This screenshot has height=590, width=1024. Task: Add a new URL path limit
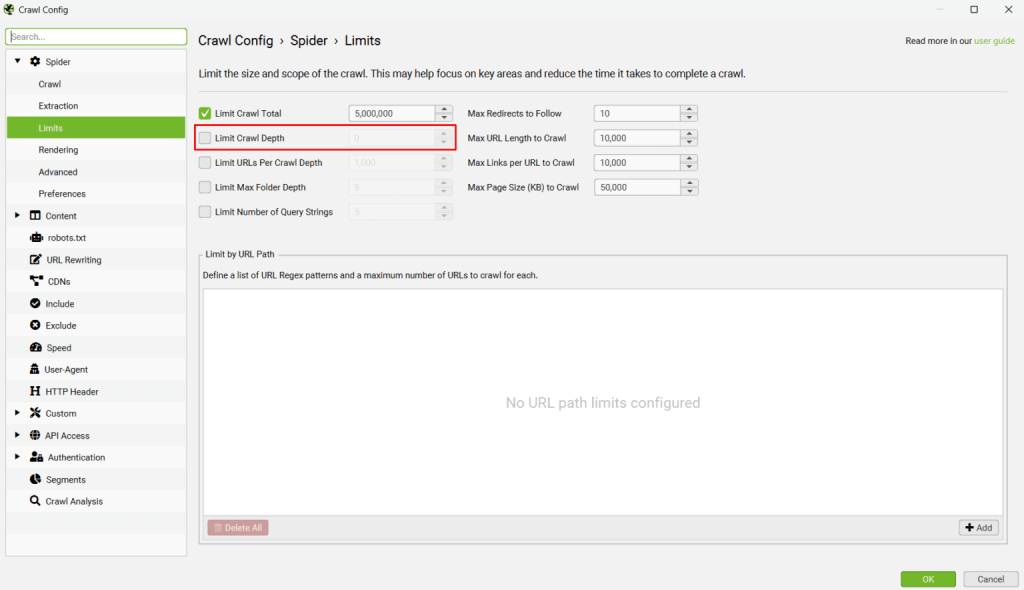click(x=978, y=527)
